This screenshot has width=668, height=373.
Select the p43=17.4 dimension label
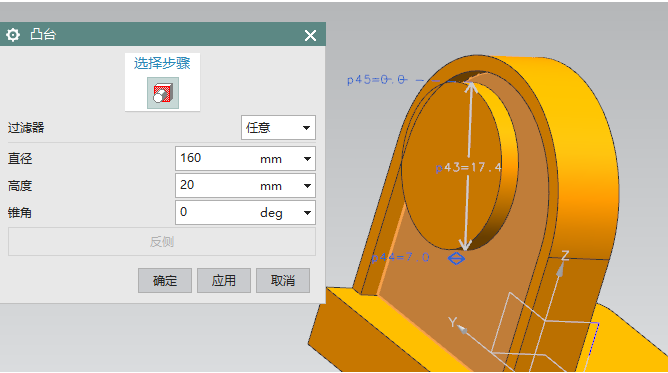[x=469, y=167]
